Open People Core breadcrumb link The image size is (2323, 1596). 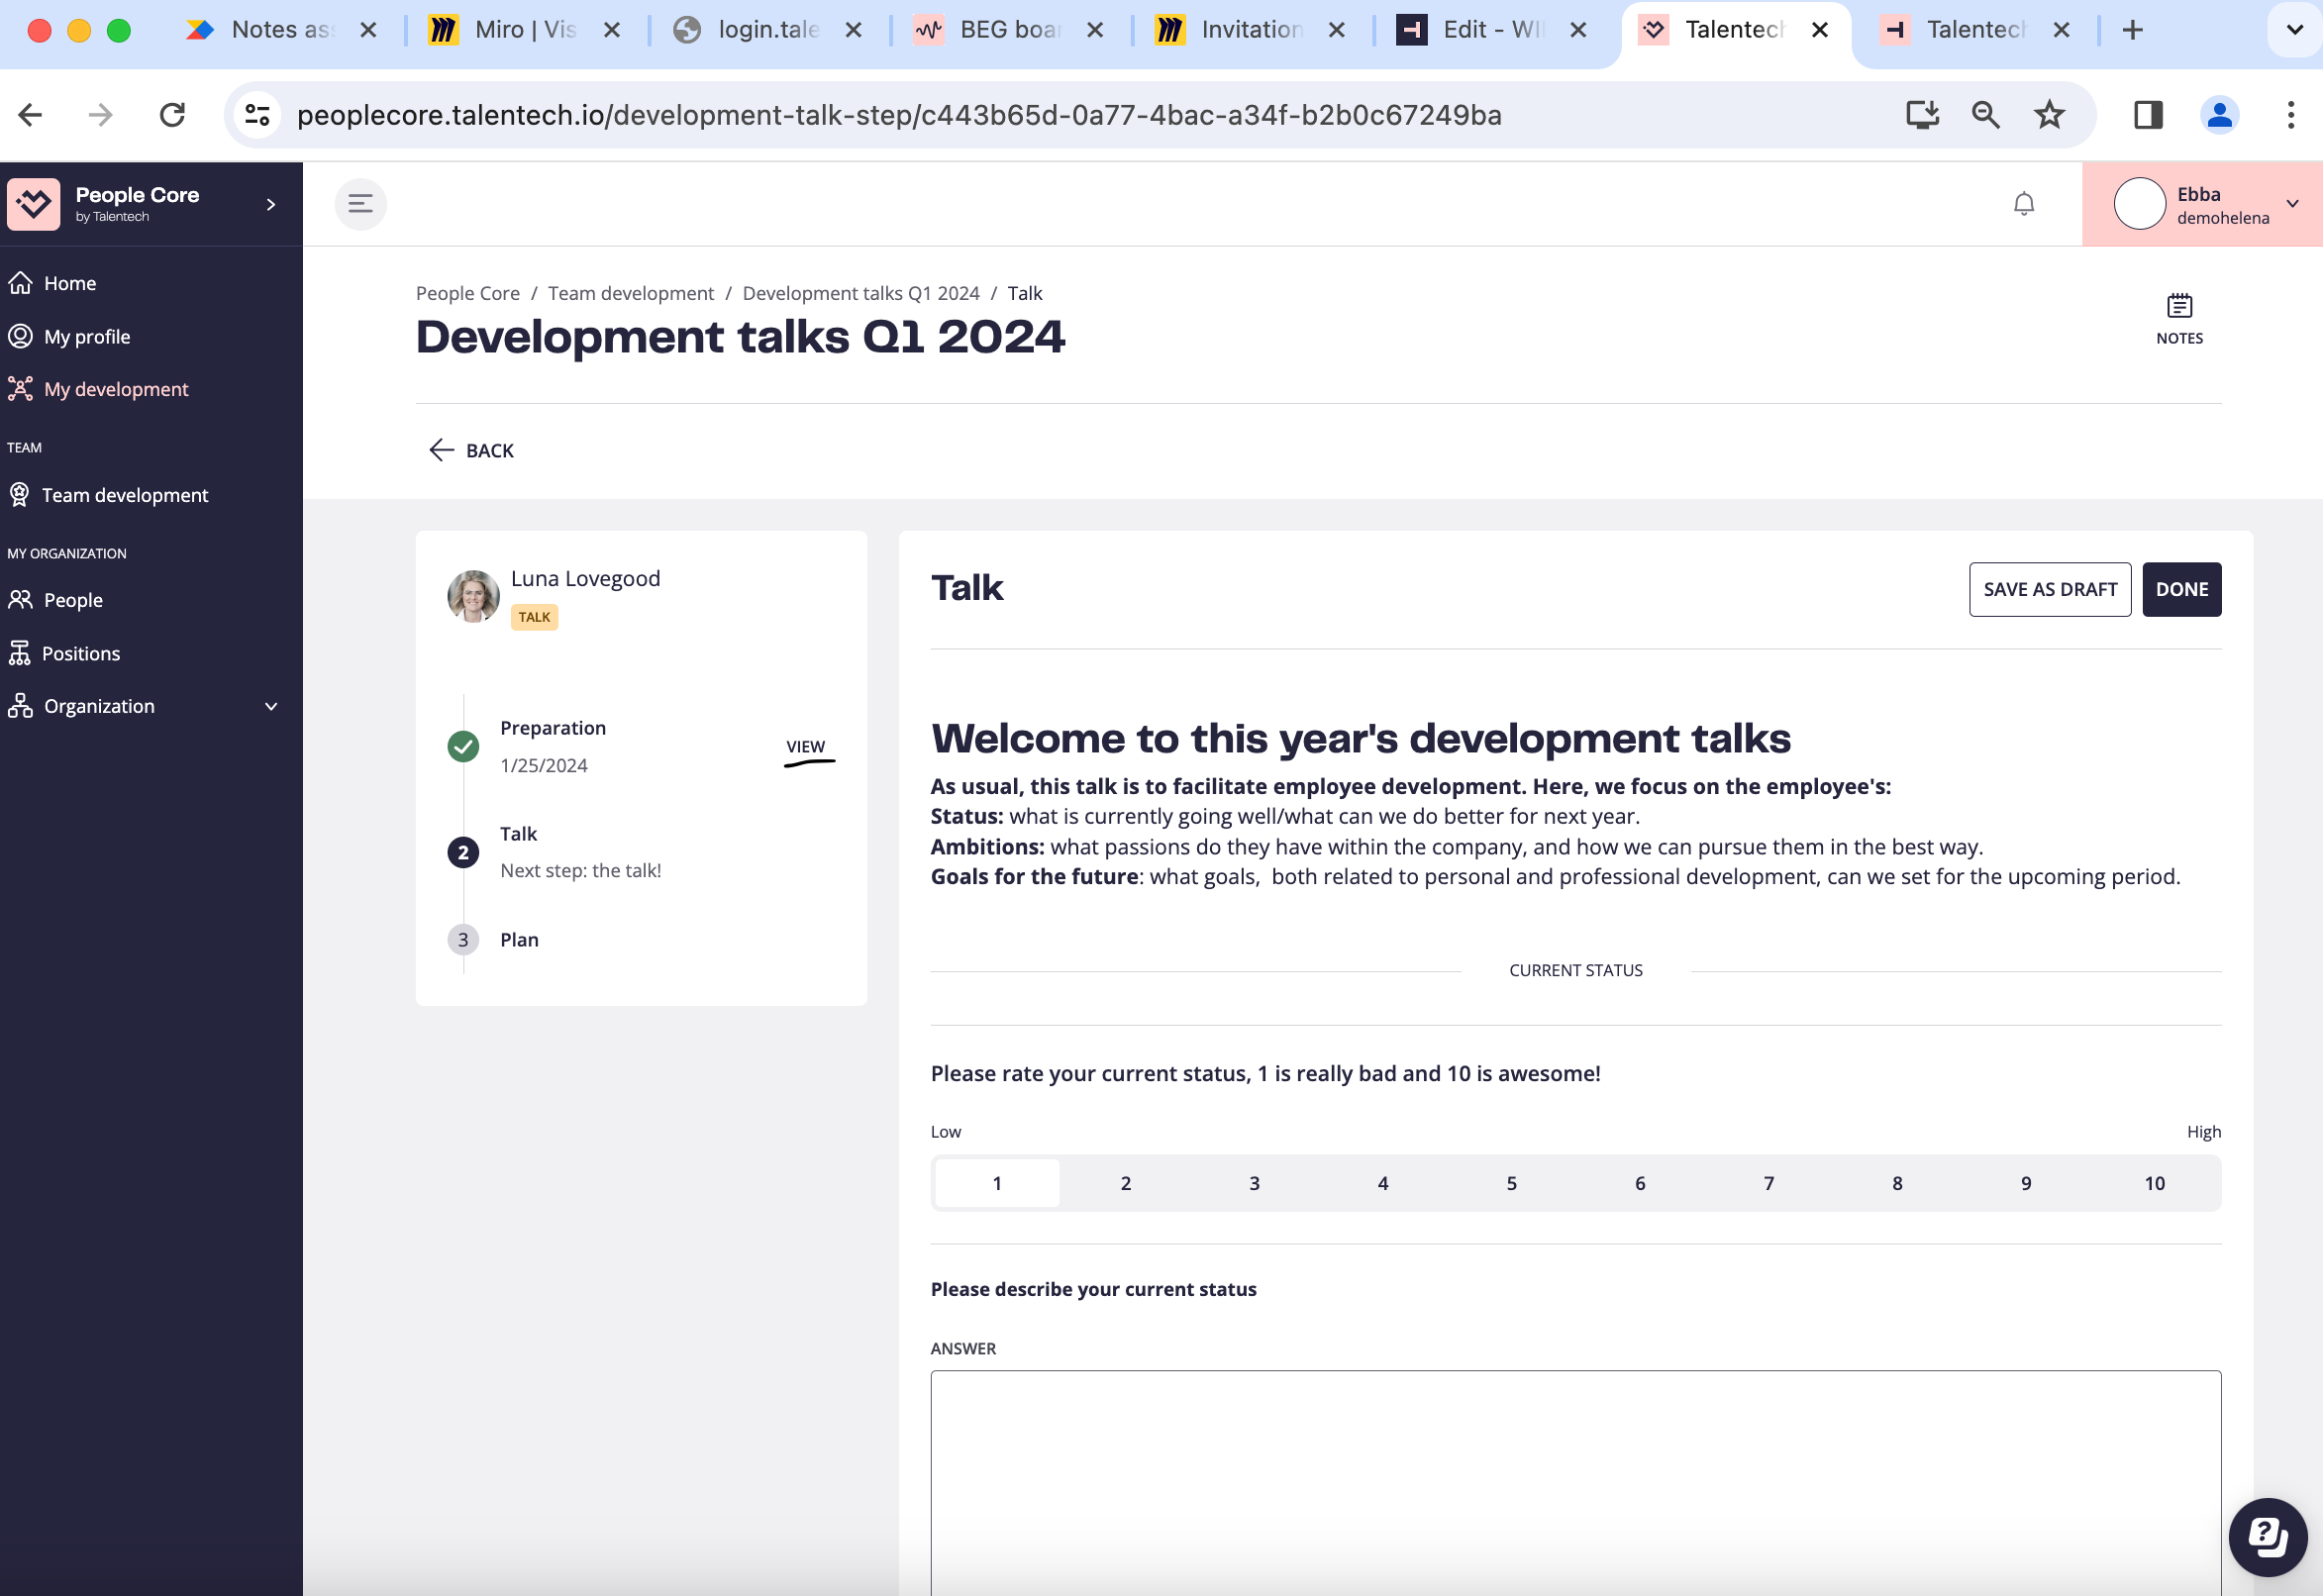[x=467, y=293]
